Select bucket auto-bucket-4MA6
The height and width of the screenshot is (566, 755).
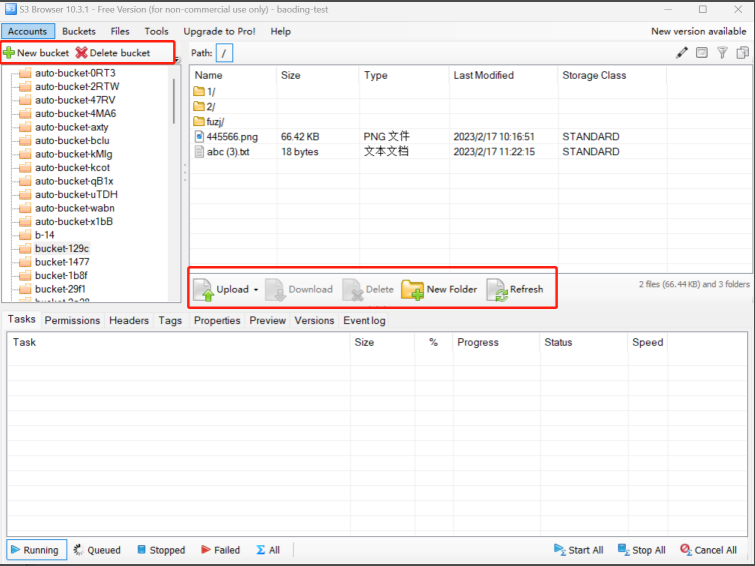click(76, 114)
